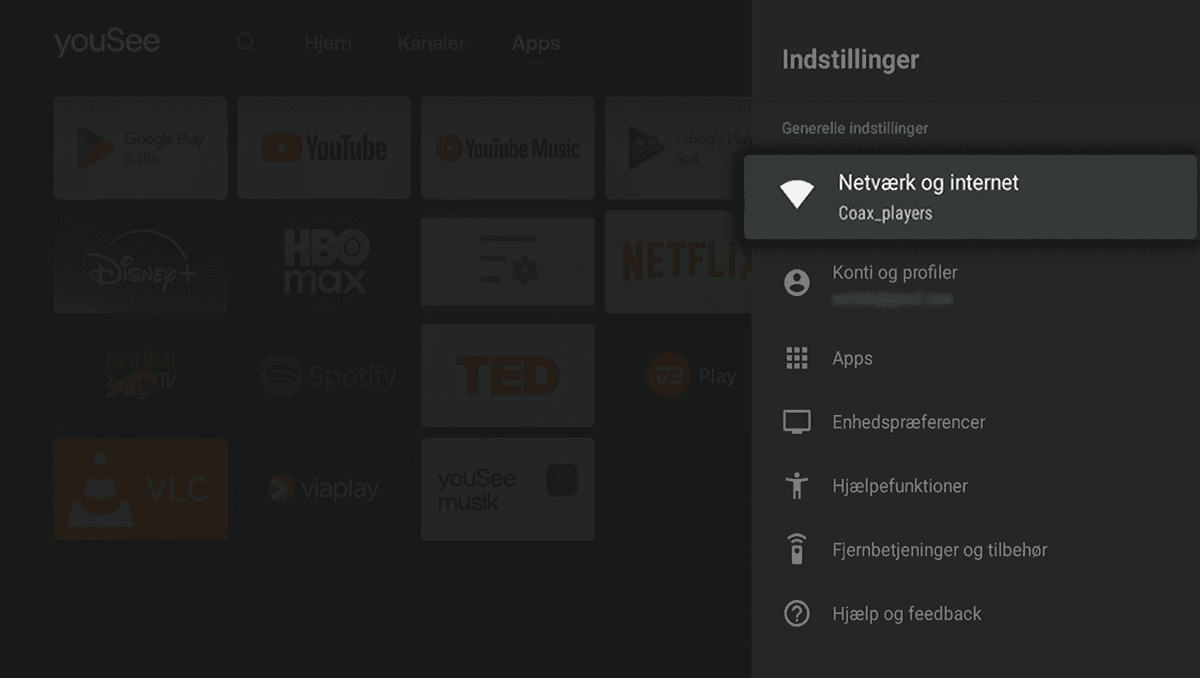The width and height of the screenshot is (1200, 678).
Task: Switch to the Hjem tab
Action: pyautogui.click(x=328, y=43)
